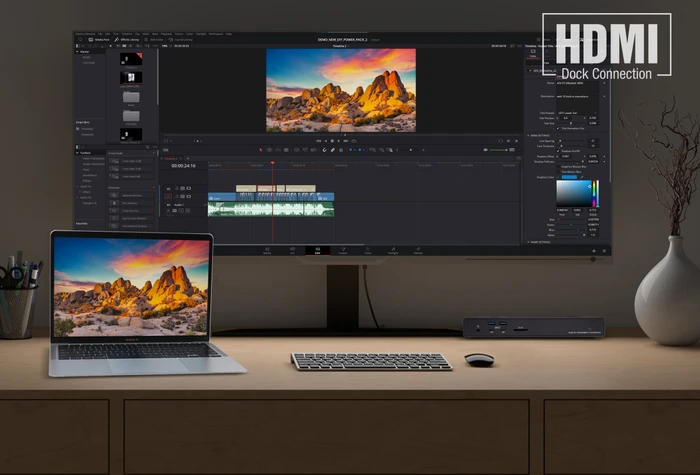Open the Sound Library panel button
The image size is (700, 475).
tap(181, 40)
